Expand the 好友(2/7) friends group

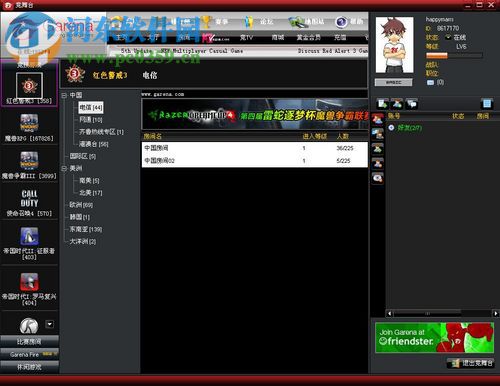(x=391, y=128)
